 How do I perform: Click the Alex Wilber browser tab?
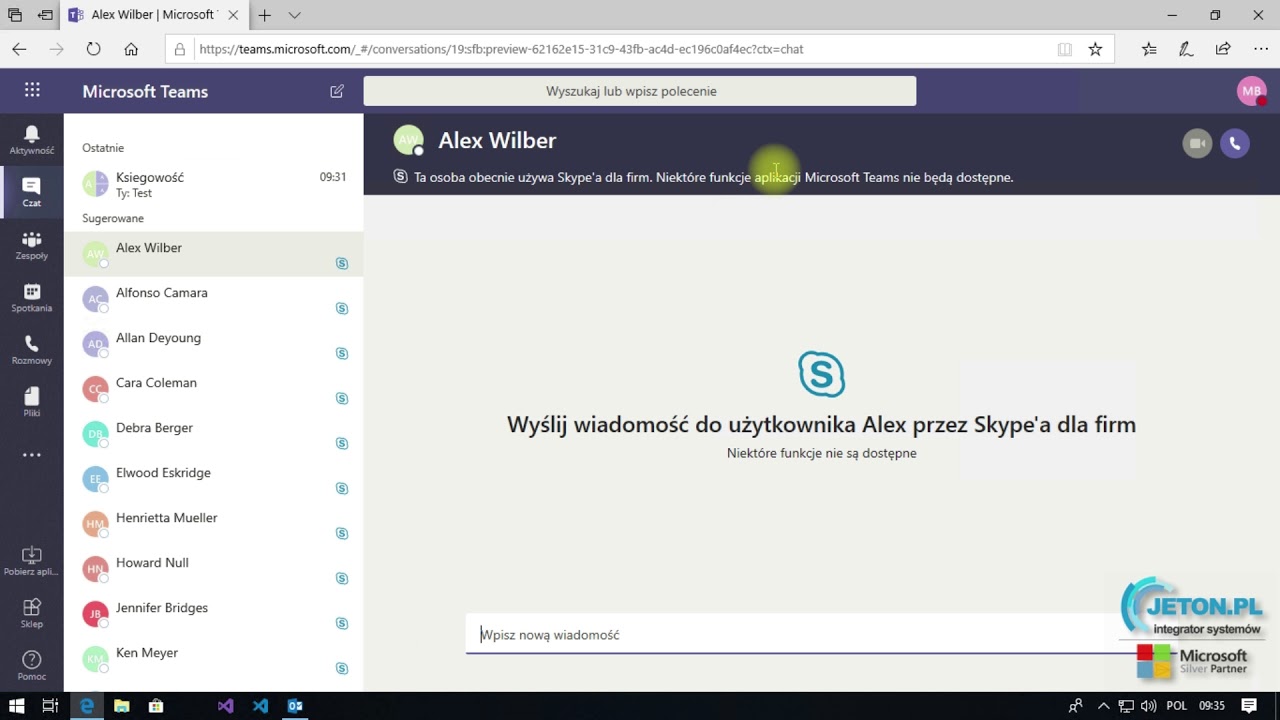point(155,15)
